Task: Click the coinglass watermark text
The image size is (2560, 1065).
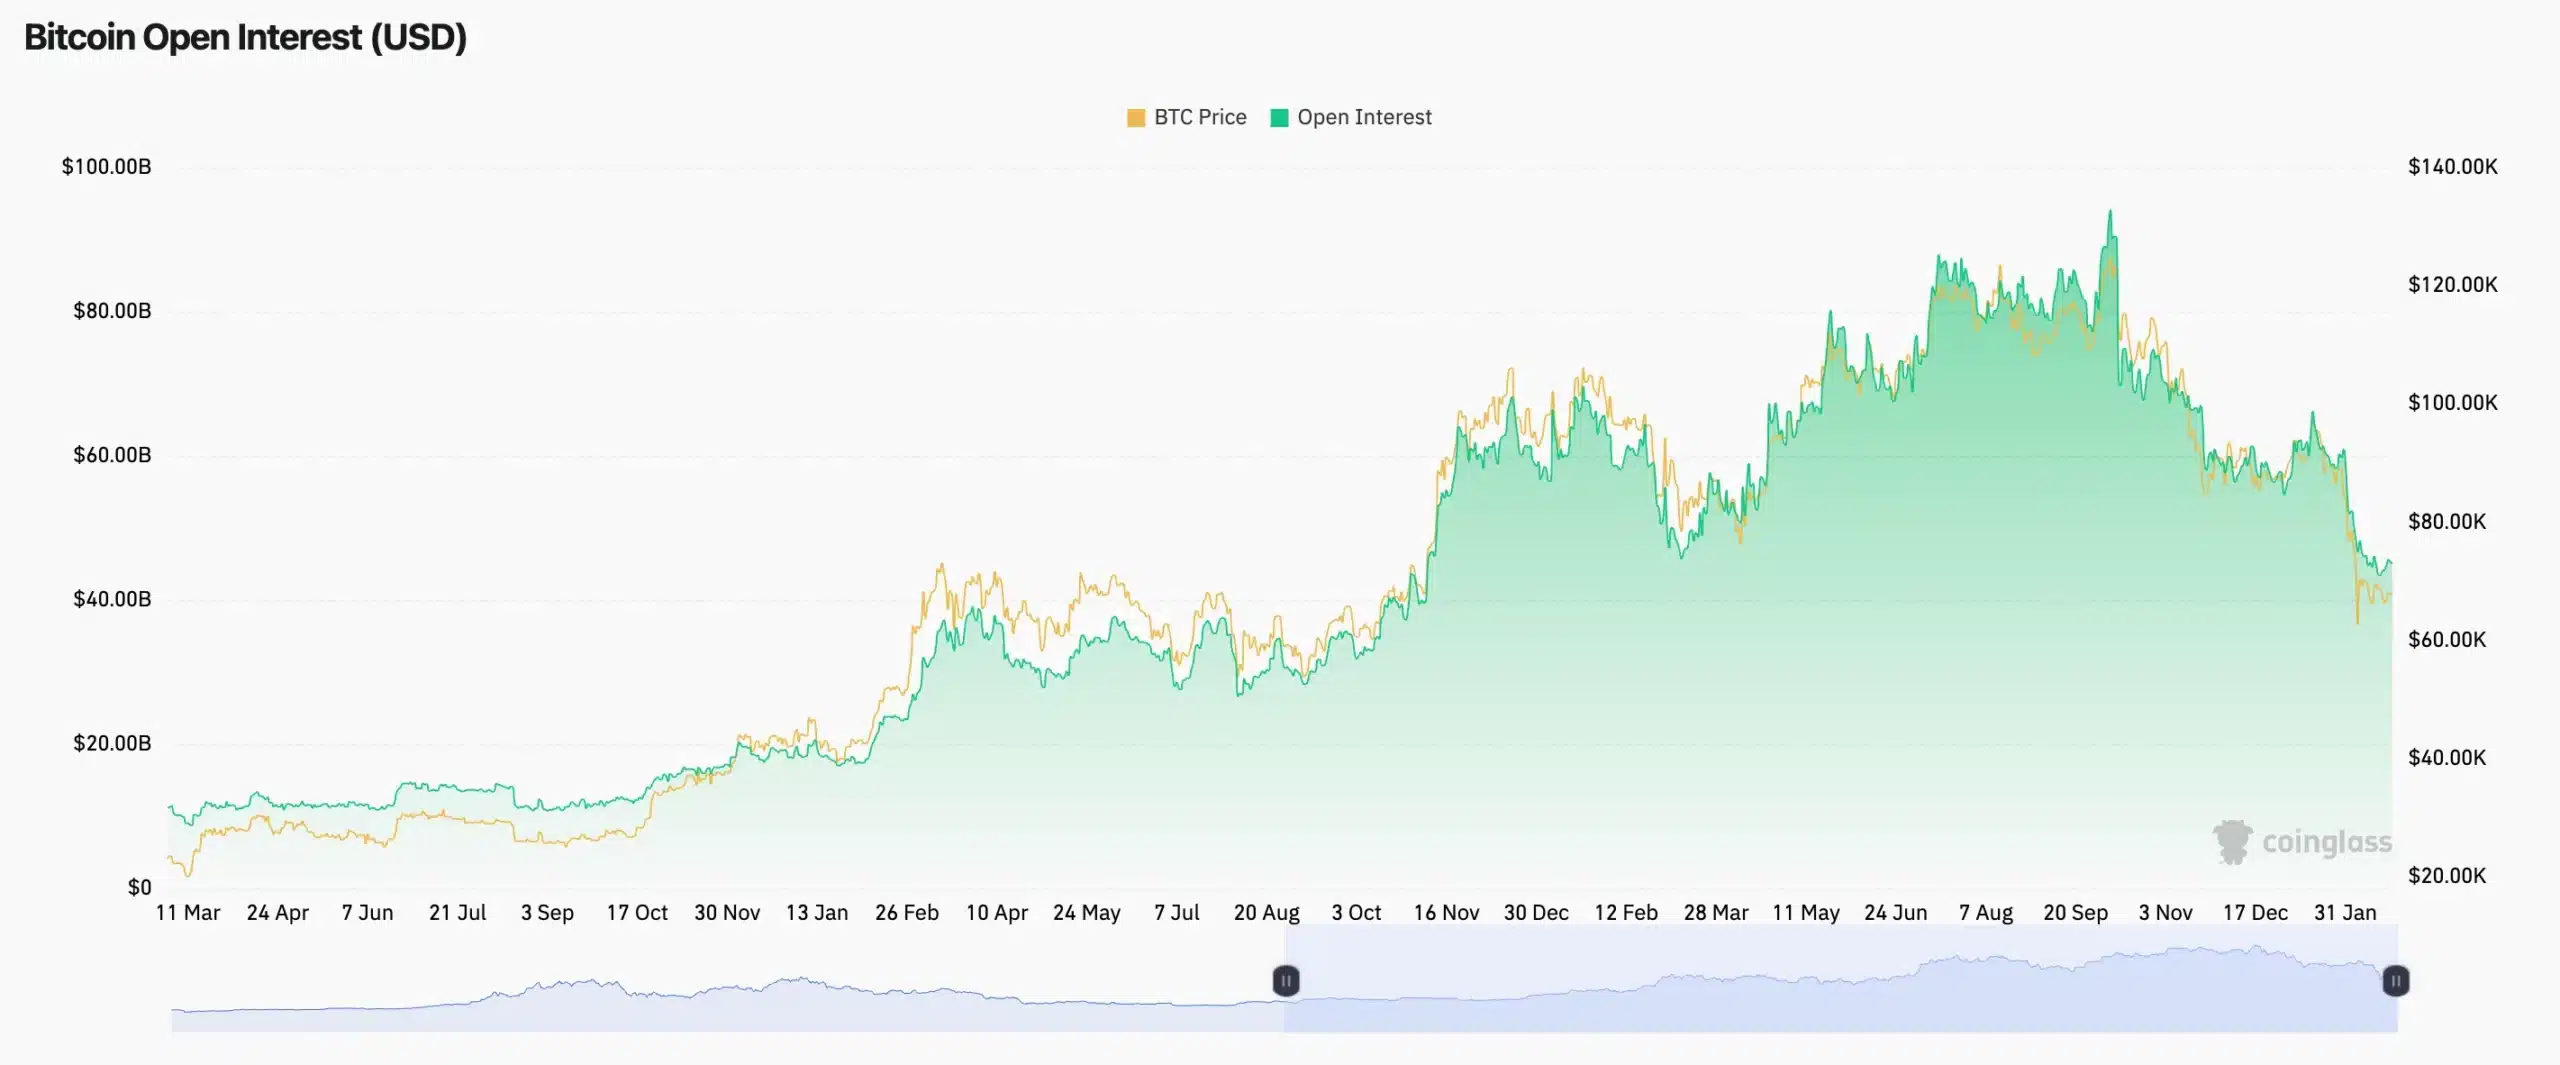Action: tap(2327, 843)
